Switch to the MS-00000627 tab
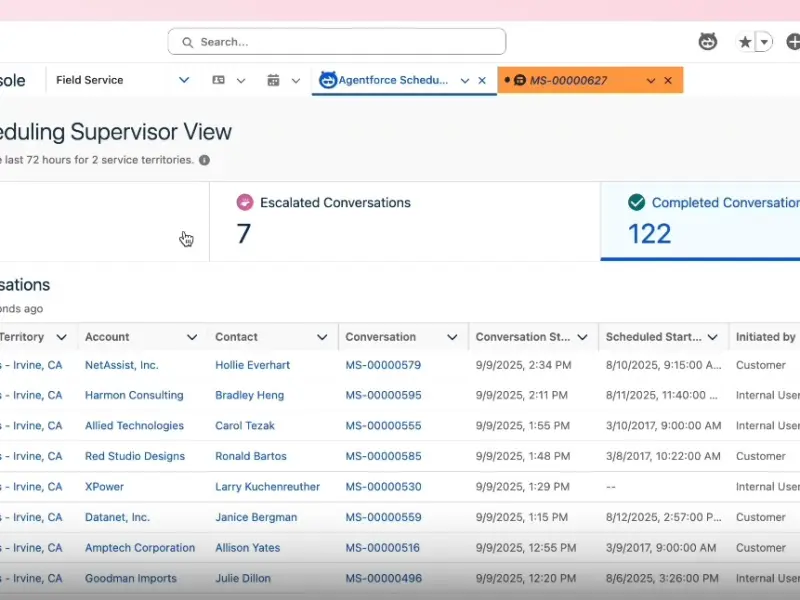Viewport: 800px width, 600px height. click(568, 80)
